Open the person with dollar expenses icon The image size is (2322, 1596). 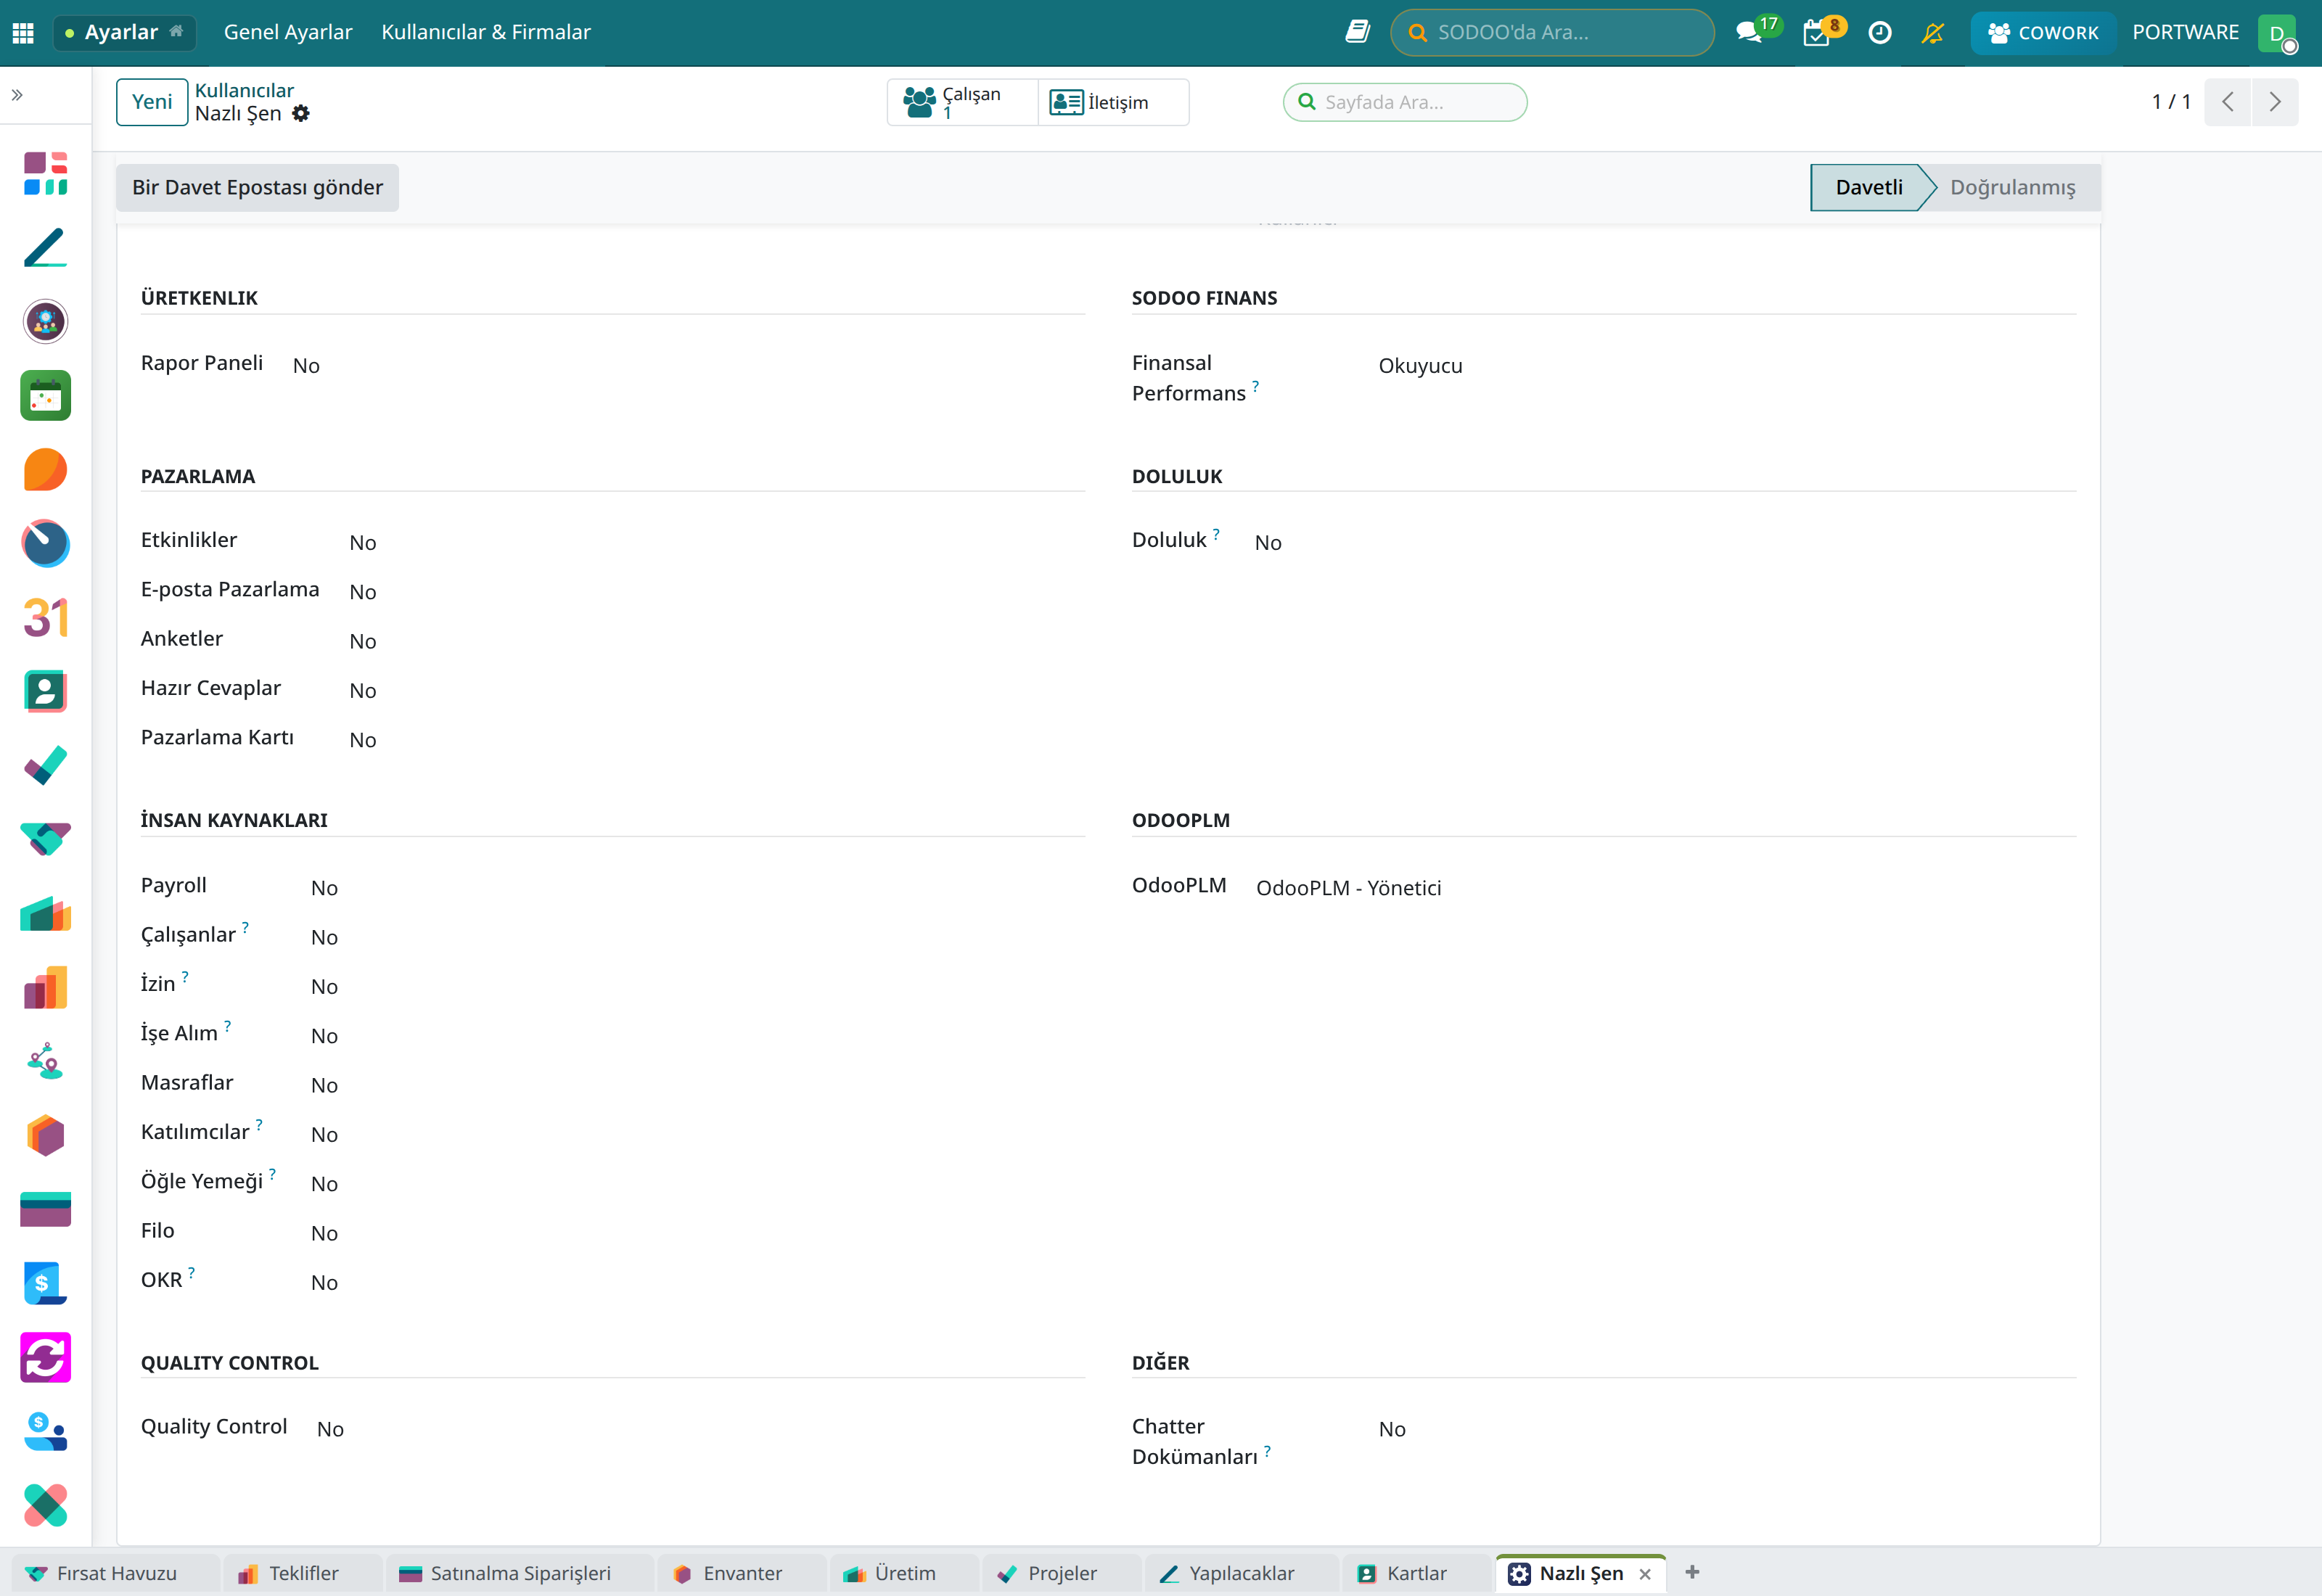point(45,1431)
